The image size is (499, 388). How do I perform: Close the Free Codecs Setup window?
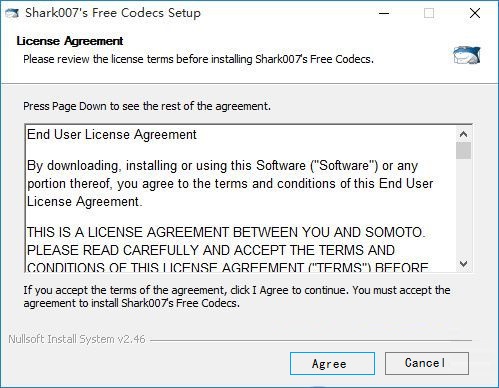click(475, 13)
